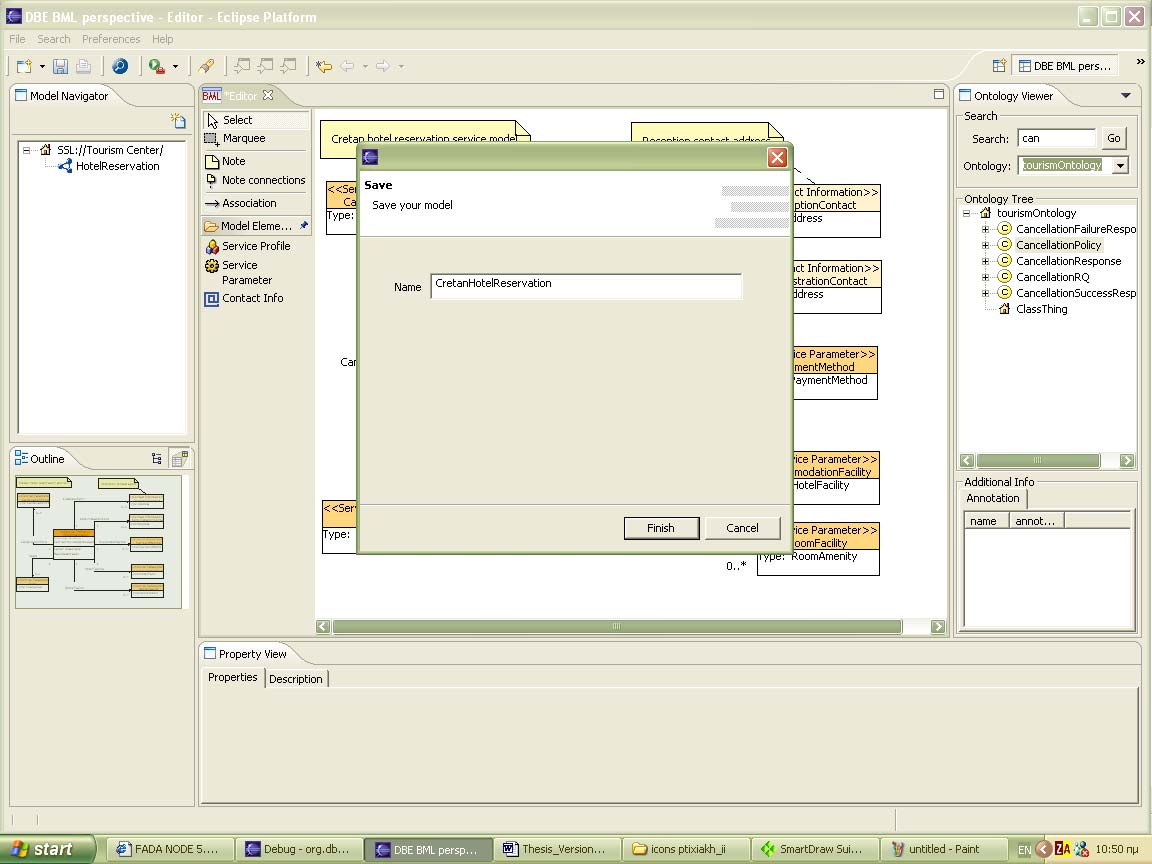Screen dimensions: 1152x864
Task: Open the Search menu
Action: 54,39
